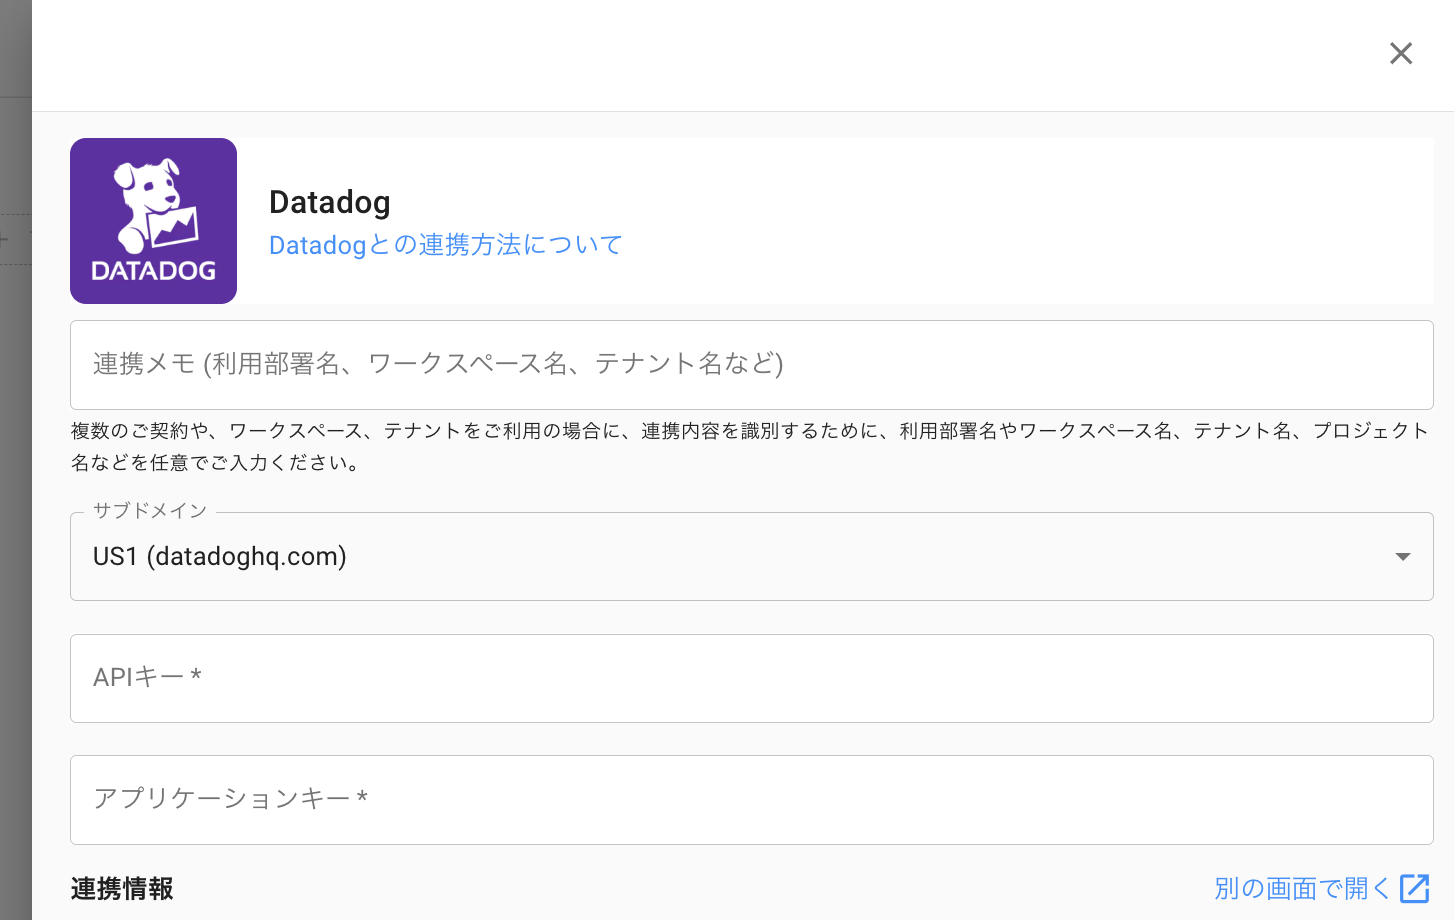Click the external-link icon beside 別の画面で開く
This screenshot has width=1454, height=920.
click(1414, 888)
